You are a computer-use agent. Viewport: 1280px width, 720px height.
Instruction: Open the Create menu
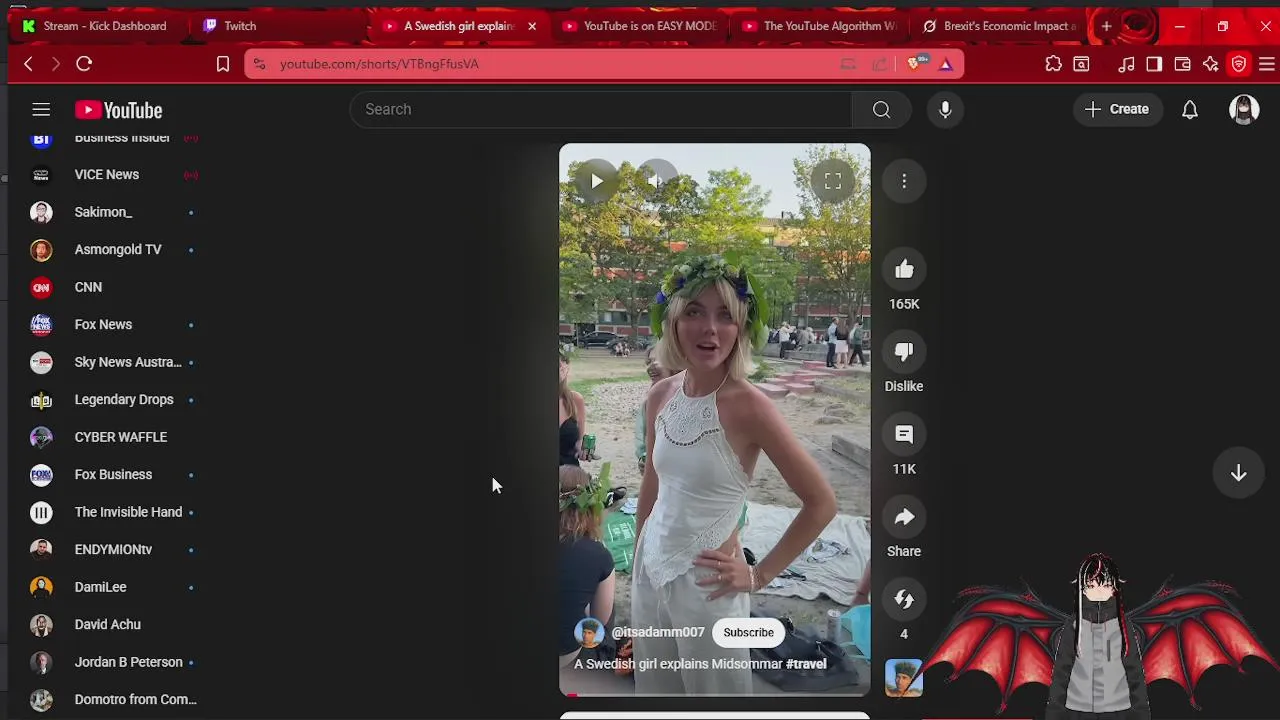(1117, 109)
